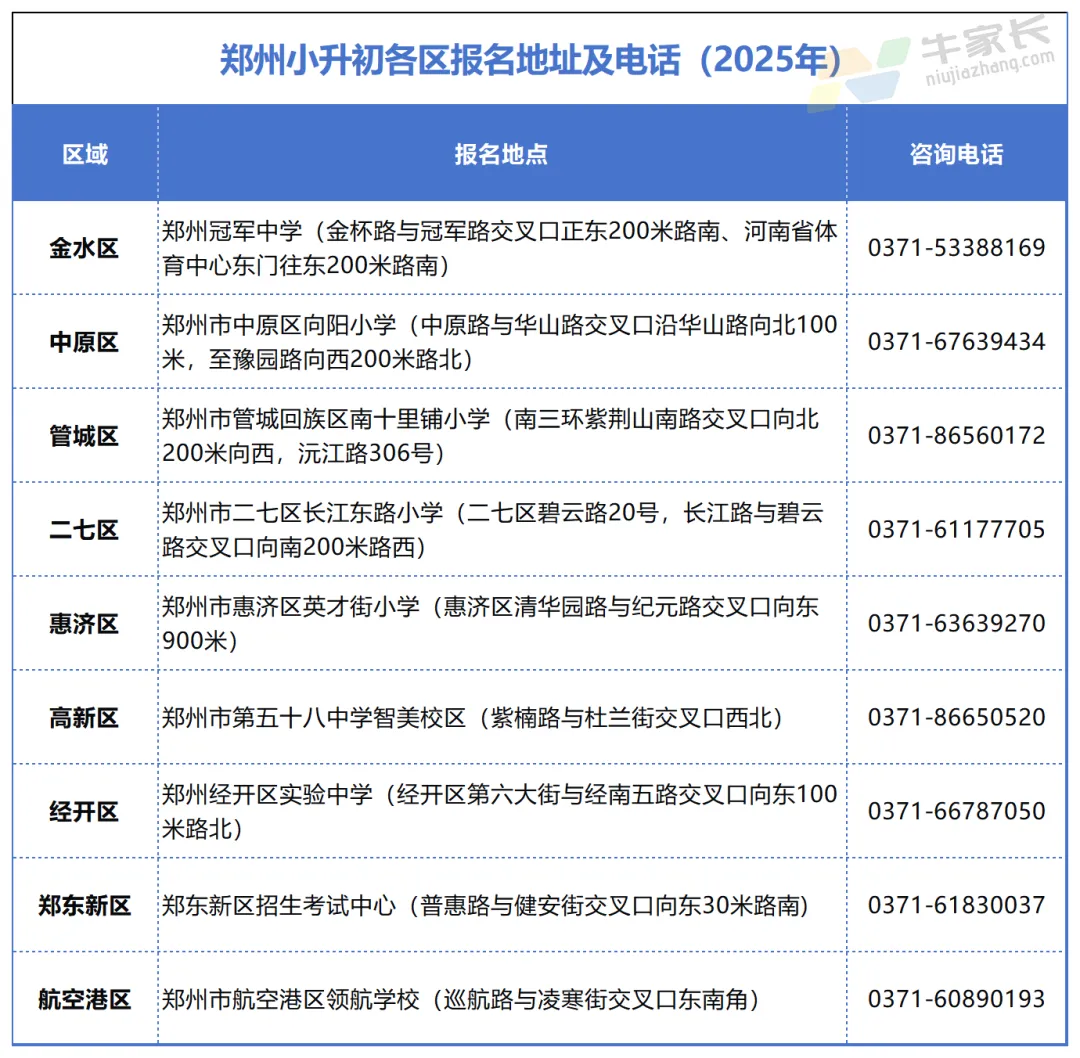Click phone number 0371-66787050

pos(957,811)
